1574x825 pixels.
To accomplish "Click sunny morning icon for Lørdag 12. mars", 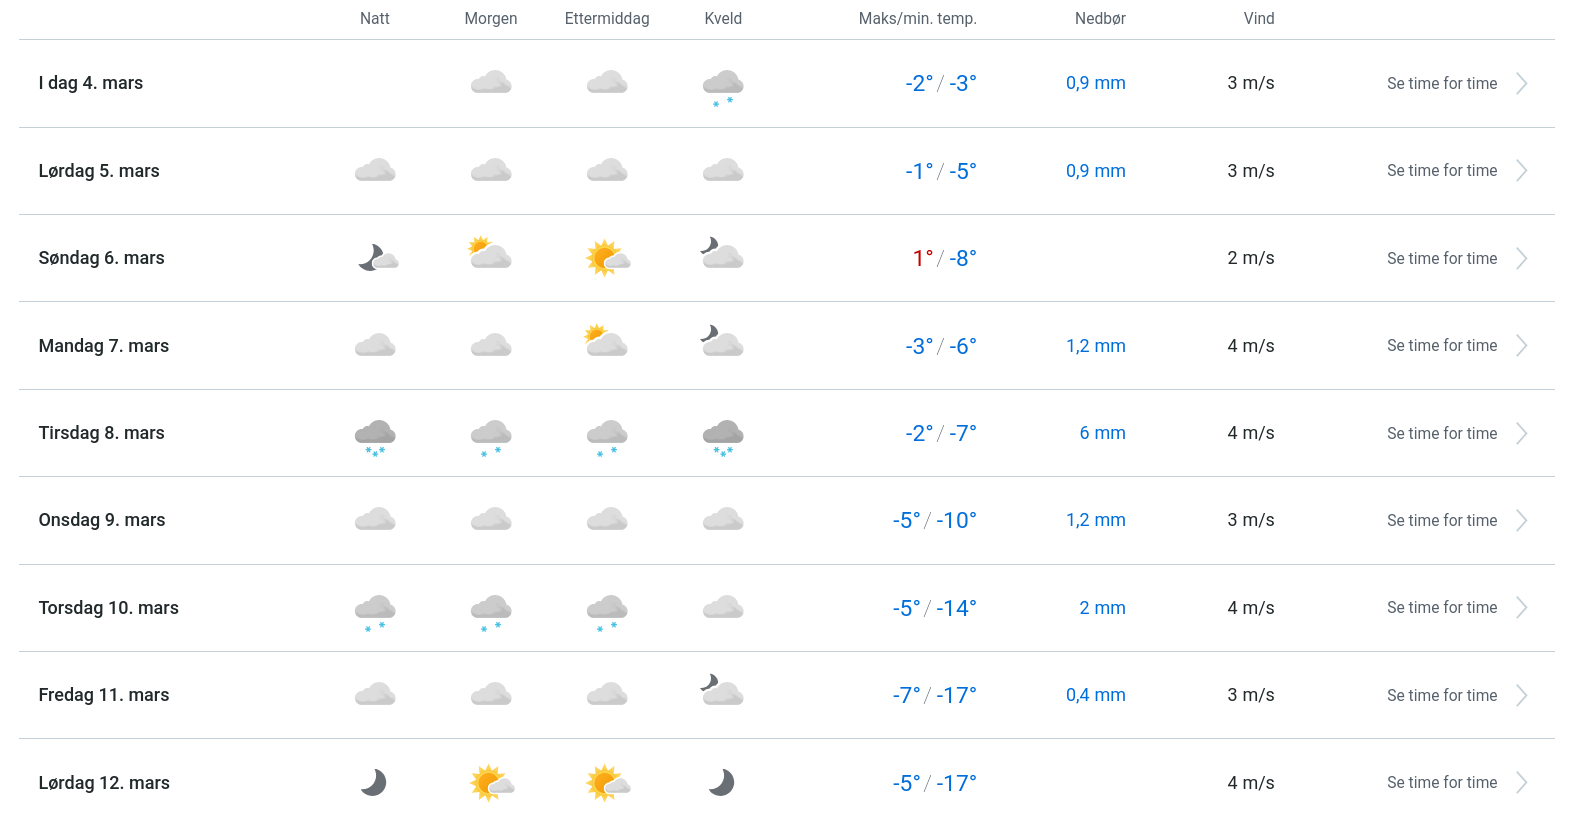I will click(491, 782).
